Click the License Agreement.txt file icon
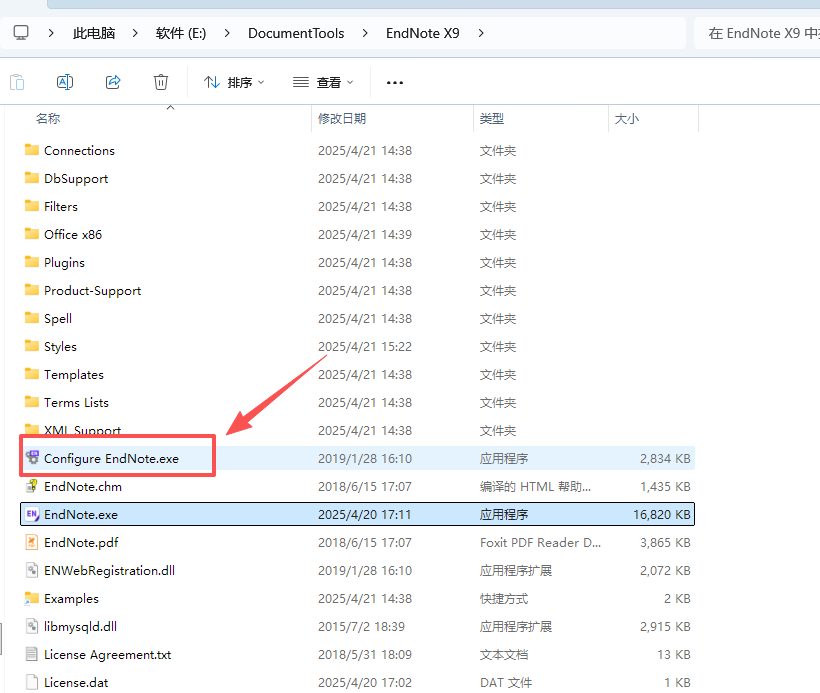820x693 pixels. click(32, 654)
